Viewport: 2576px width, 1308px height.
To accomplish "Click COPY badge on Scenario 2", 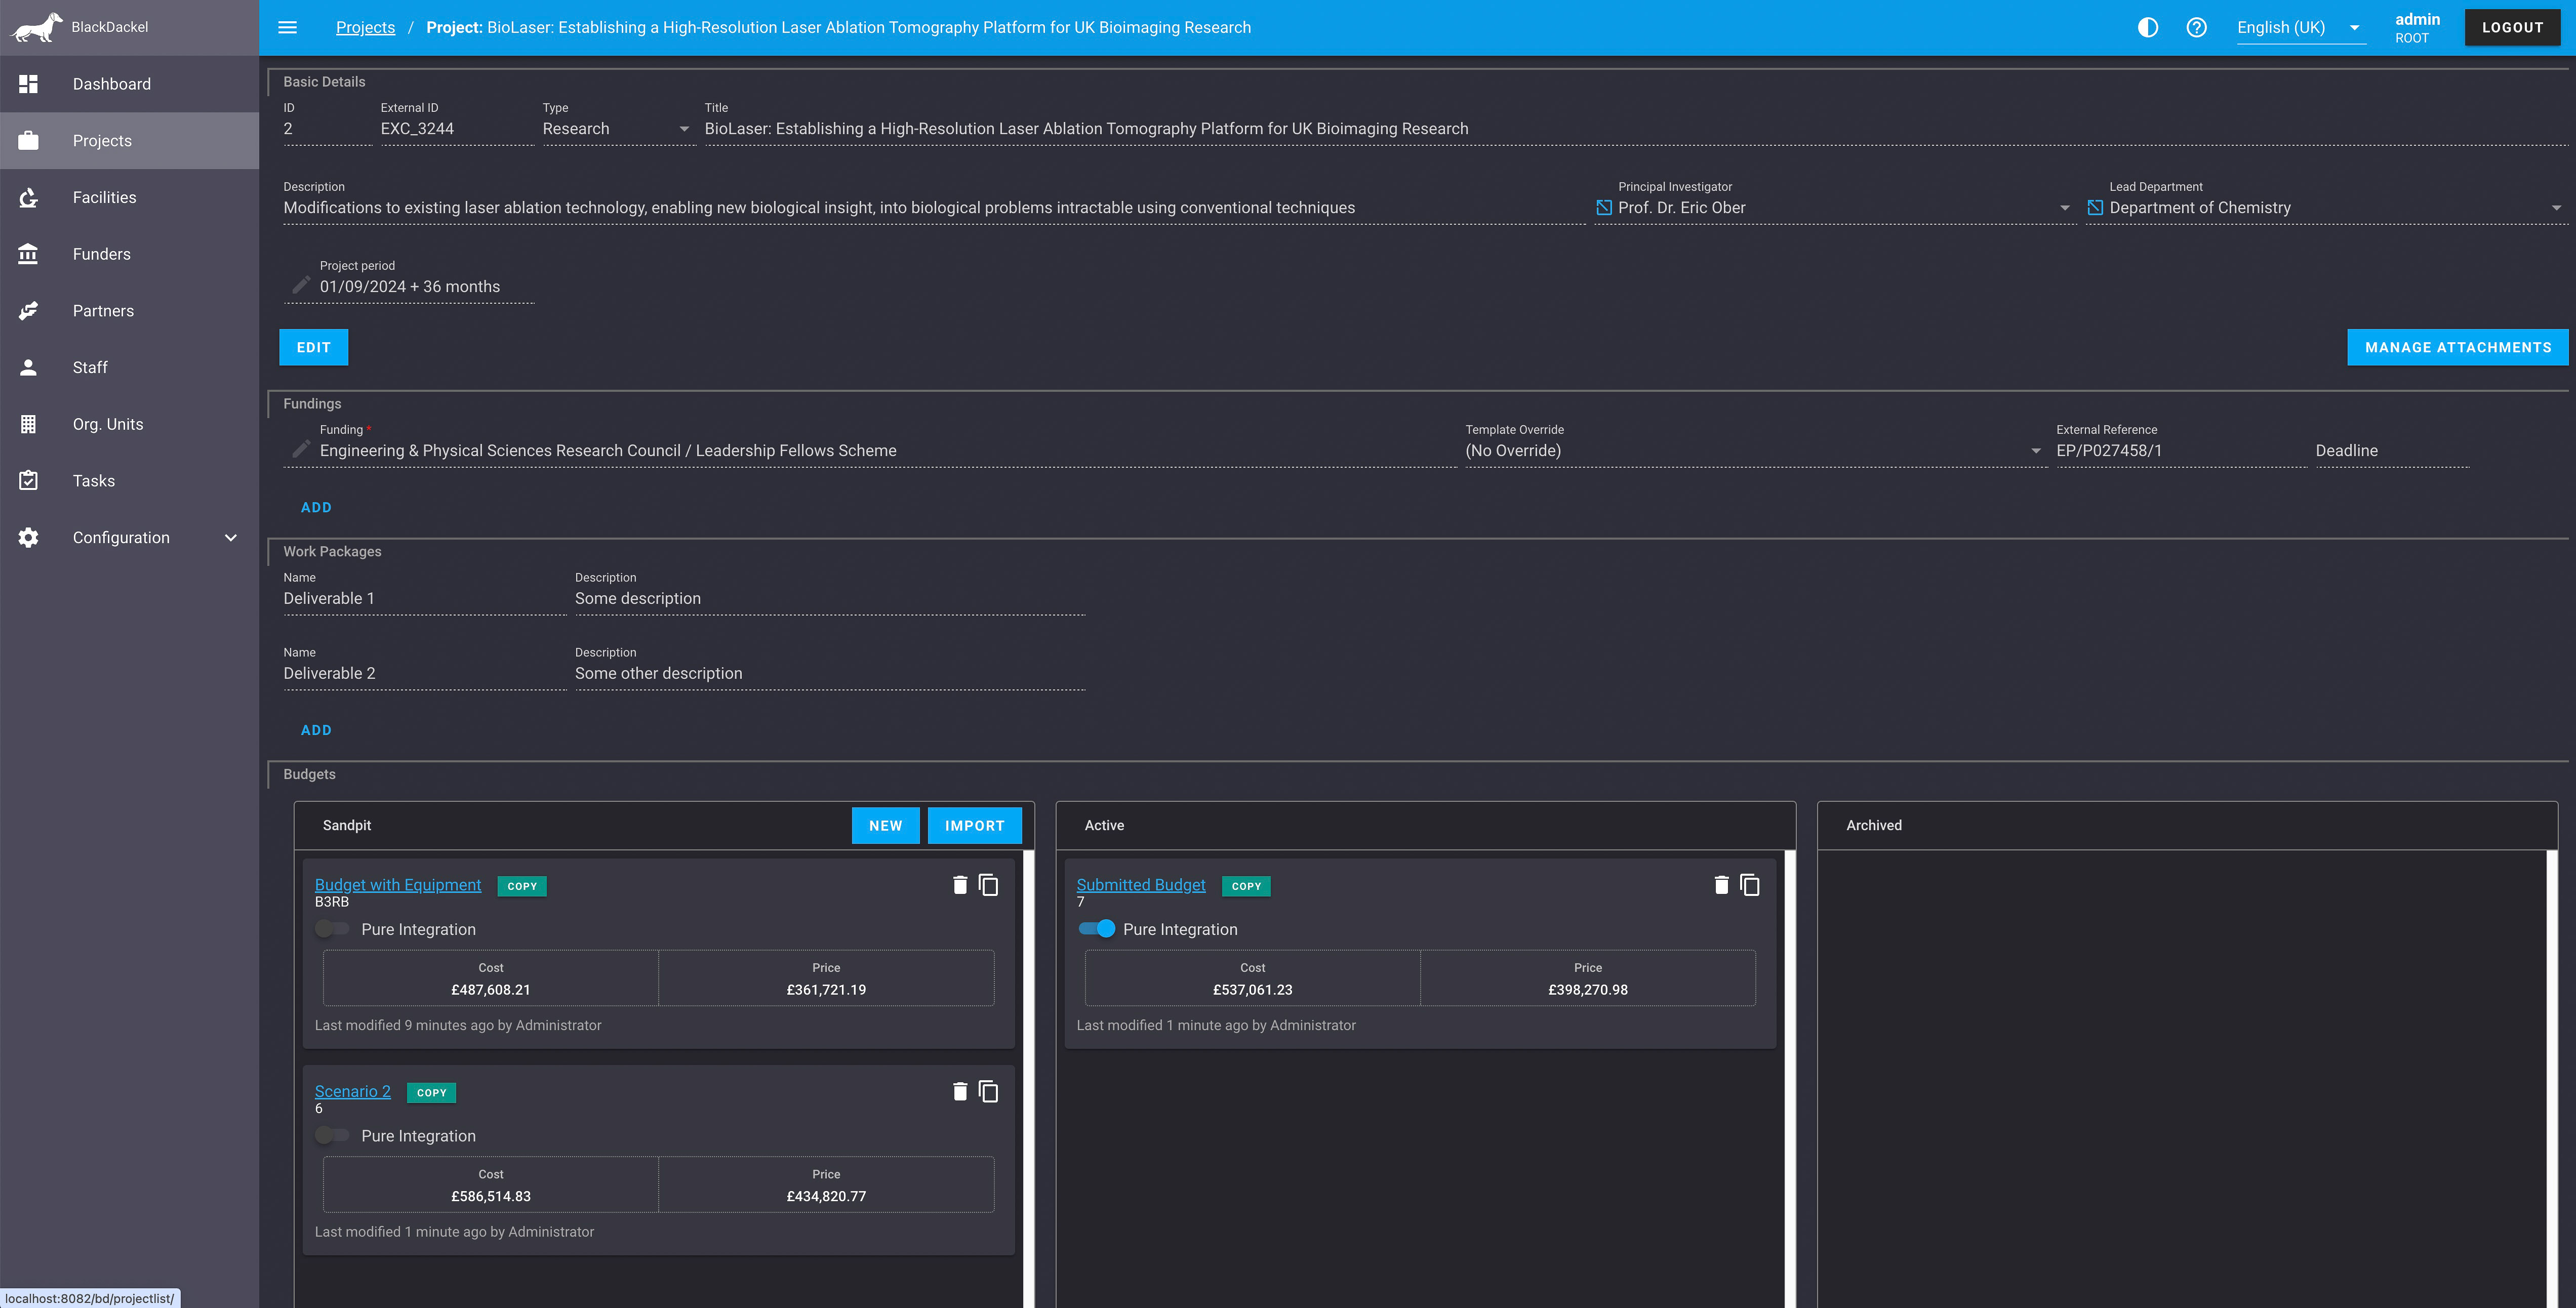I will pyautogui.click(x=431, y=1092).
